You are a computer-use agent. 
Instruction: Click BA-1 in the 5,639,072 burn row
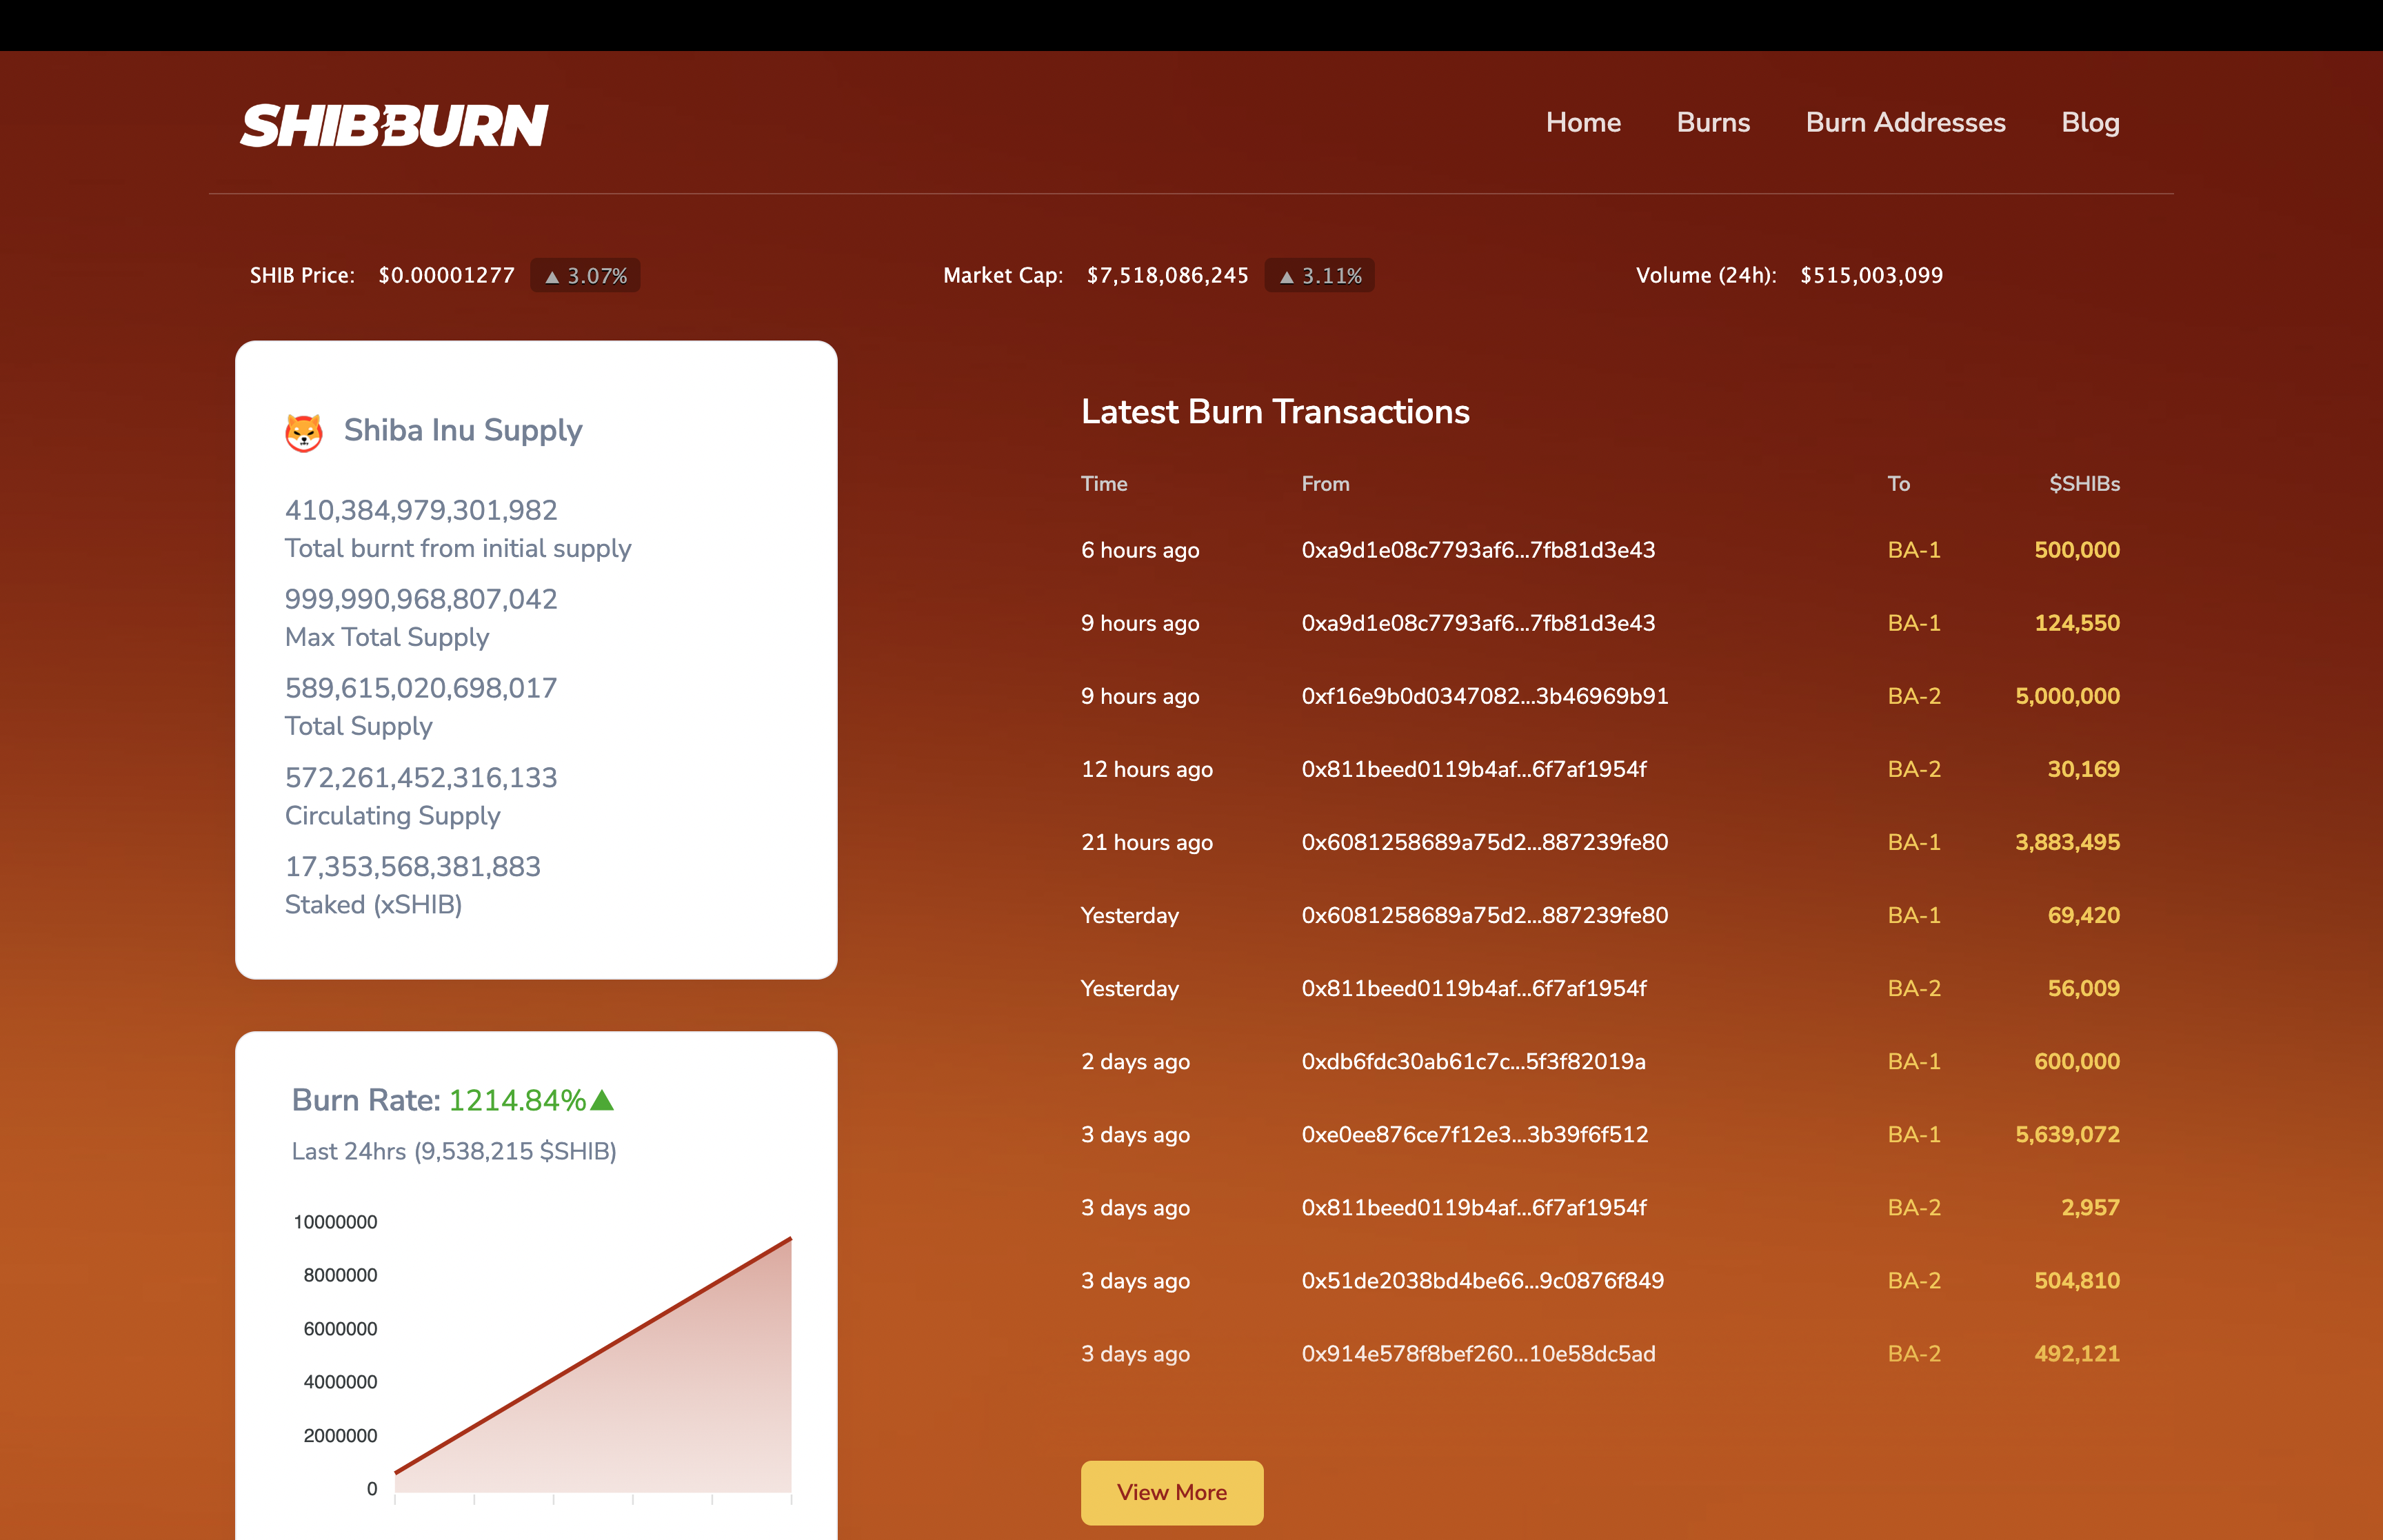tap(1914, 1135)
